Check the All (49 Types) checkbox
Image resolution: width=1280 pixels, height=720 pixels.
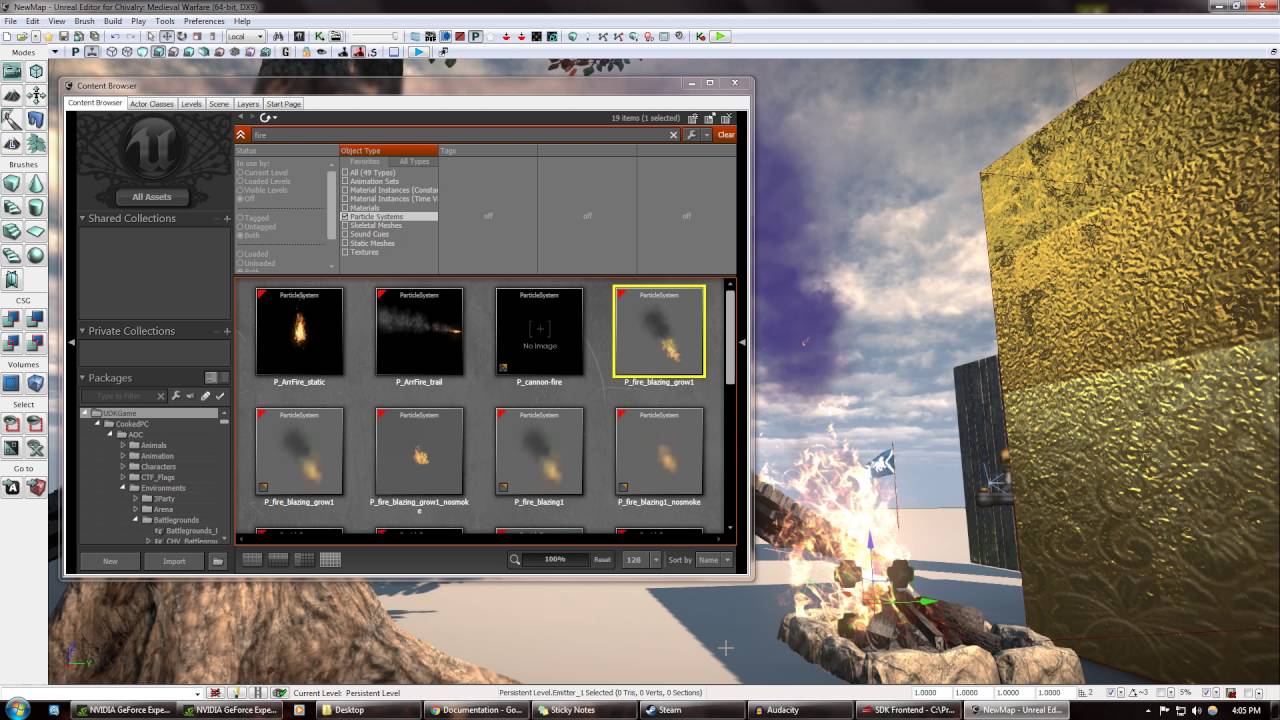tap(345, 173)
